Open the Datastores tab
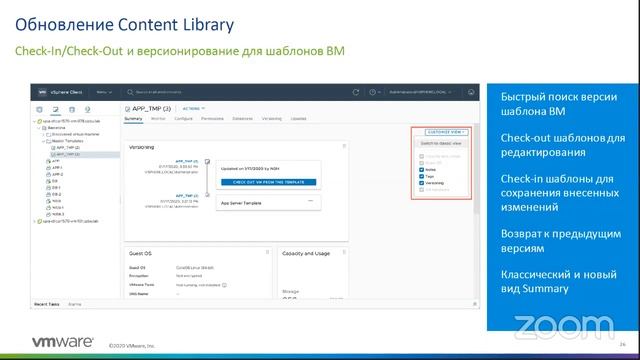 coord(242,119)
